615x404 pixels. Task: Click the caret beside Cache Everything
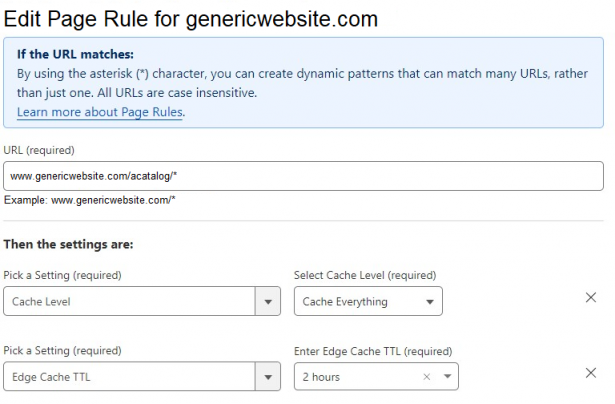coord(429,301)
